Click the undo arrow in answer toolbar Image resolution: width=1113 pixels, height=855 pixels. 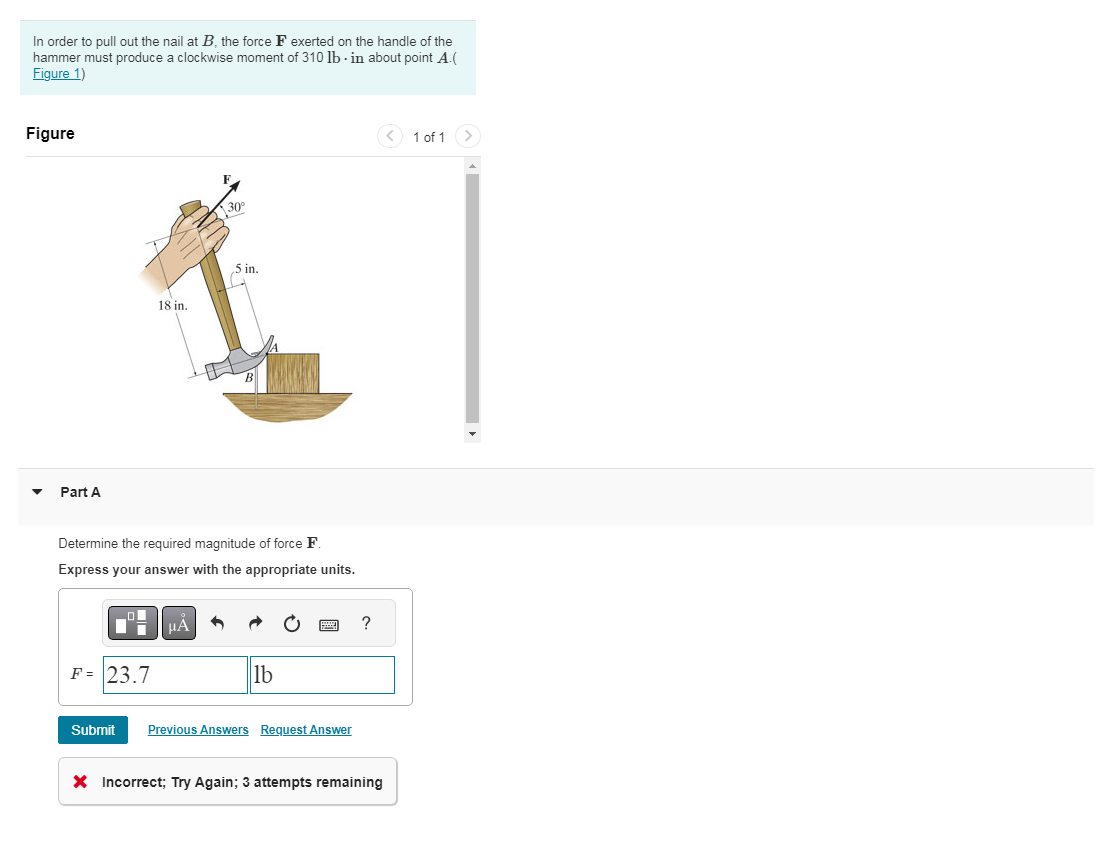pos(217,623)
